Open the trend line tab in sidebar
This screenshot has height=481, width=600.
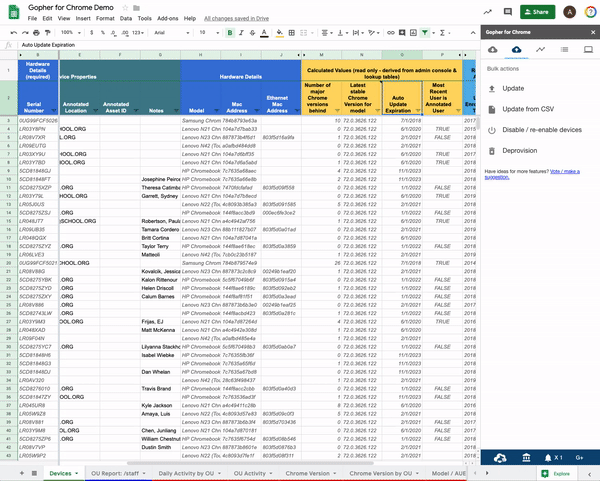(540, 49)
